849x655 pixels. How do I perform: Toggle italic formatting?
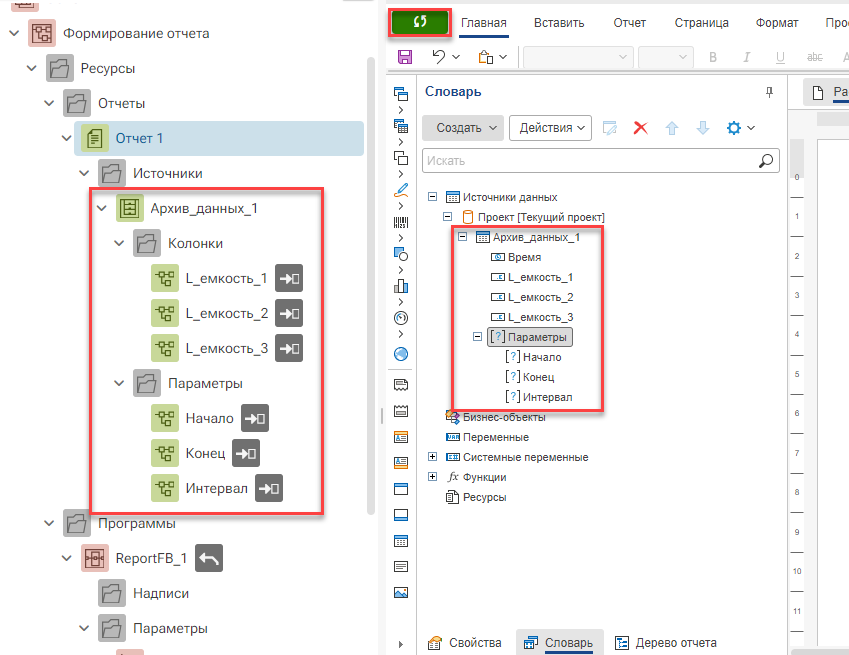tap(747, 57)
